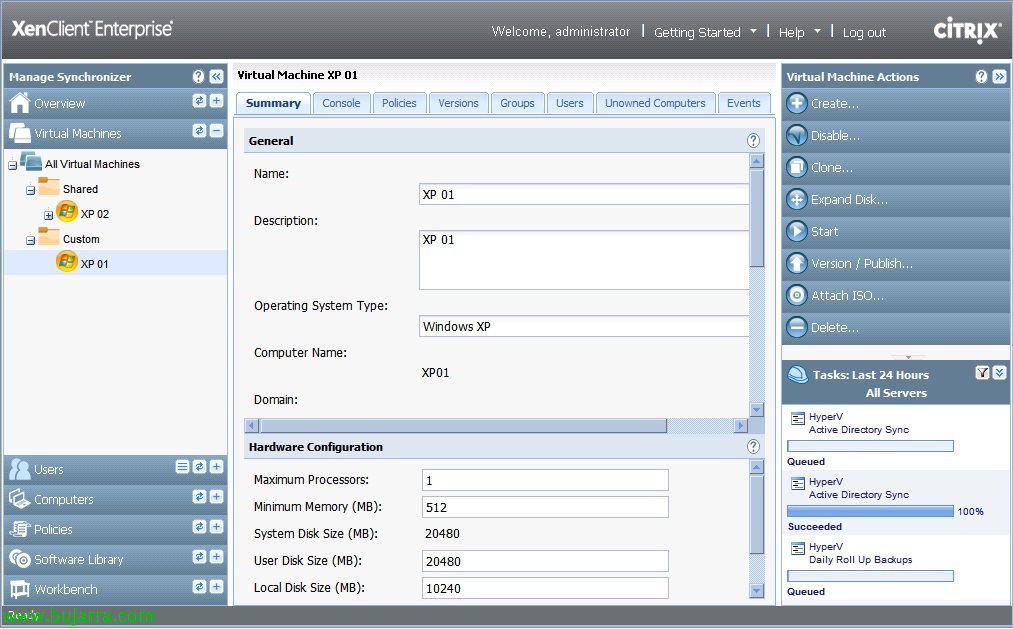Open the Overview section in sidebar
This screenshot has width=1013, height=629.
click(x=59, y=103)
